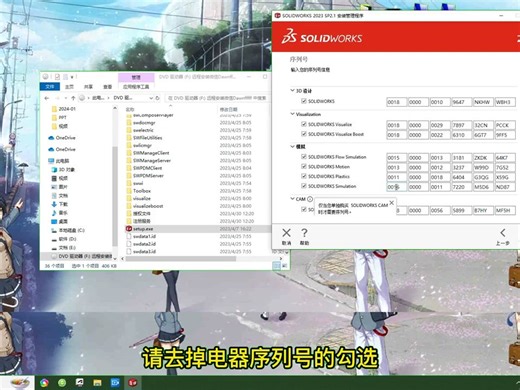Click serial field PCCK in Visualize row
Screen dimensions: 520x390
click(505, 125)
